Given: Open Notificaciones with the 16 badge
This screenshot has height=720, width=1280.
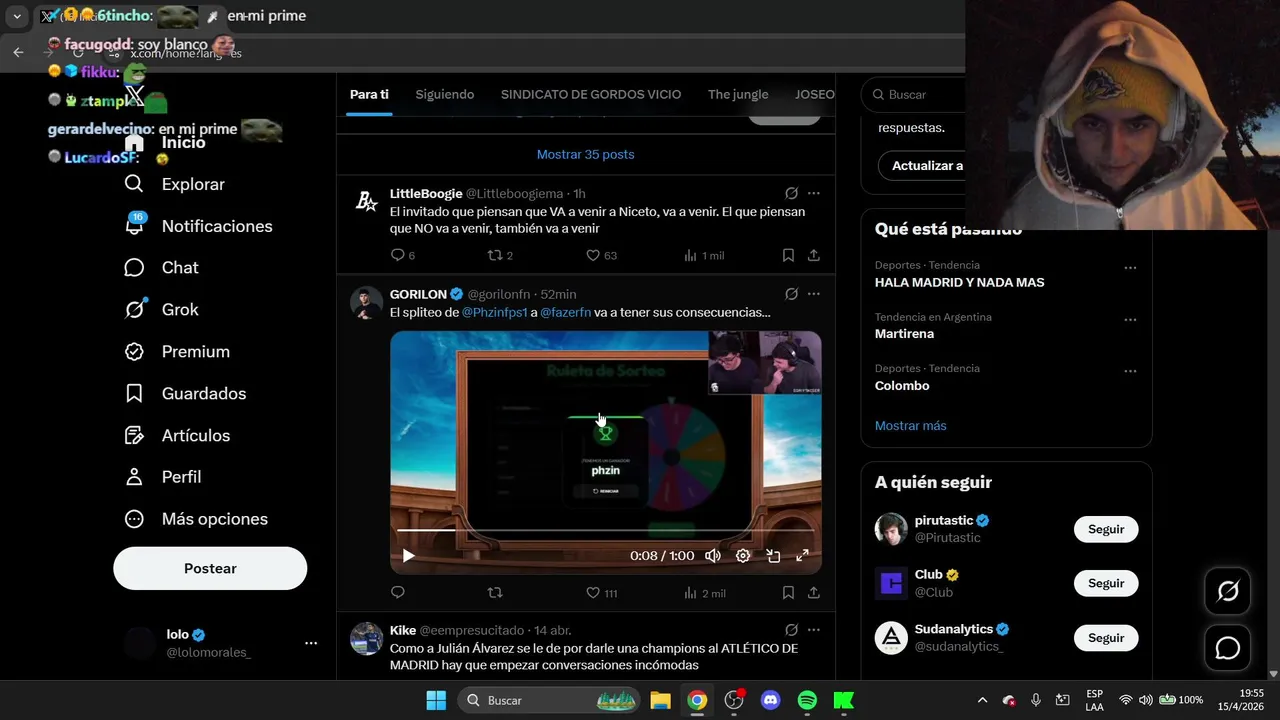Looking at the screenshot, I should (198, 226).
